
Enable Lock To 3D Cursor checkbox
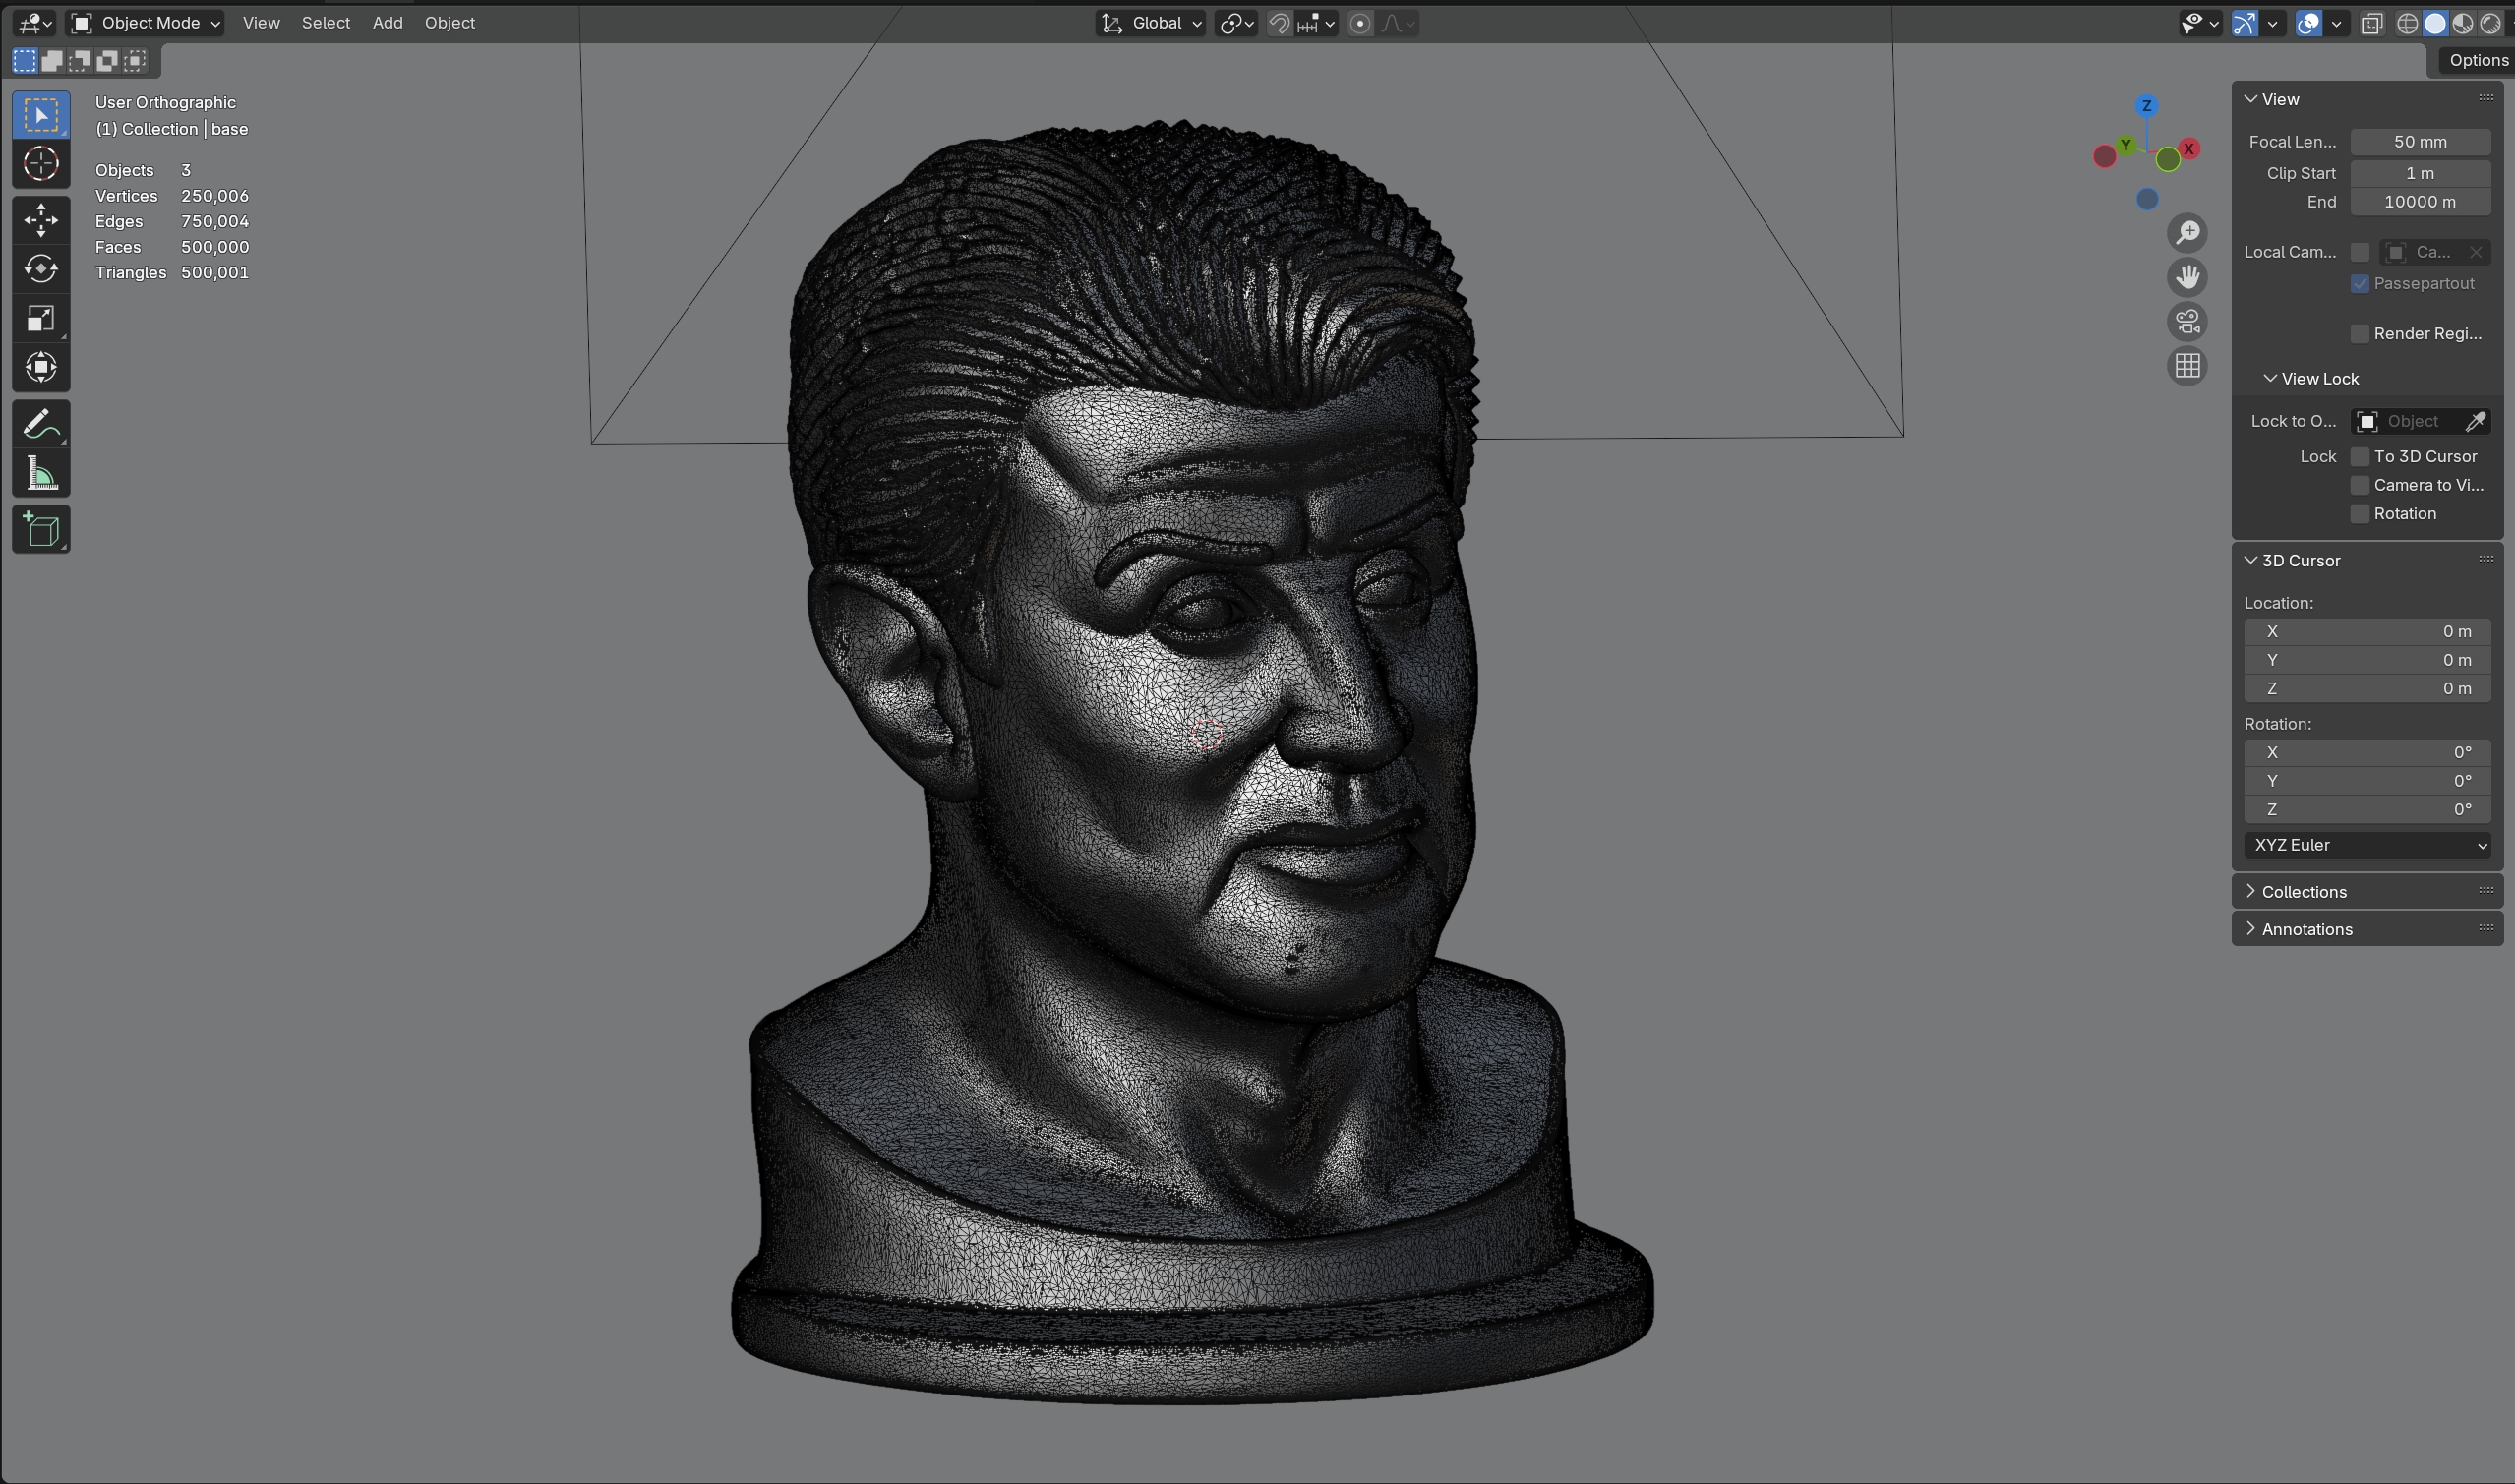click(x=2360, y=457)
